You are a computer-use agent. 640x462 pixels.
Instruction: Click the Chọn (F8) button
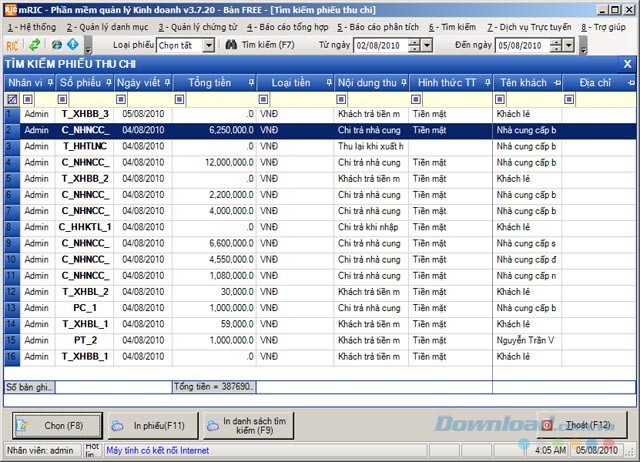tap(50, 425)
